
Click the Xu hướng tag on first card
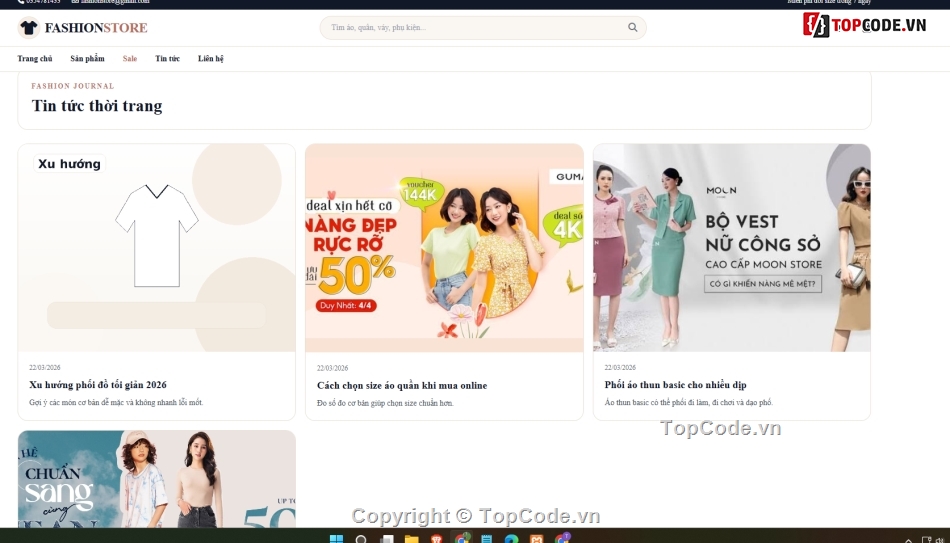click(69, 164)
